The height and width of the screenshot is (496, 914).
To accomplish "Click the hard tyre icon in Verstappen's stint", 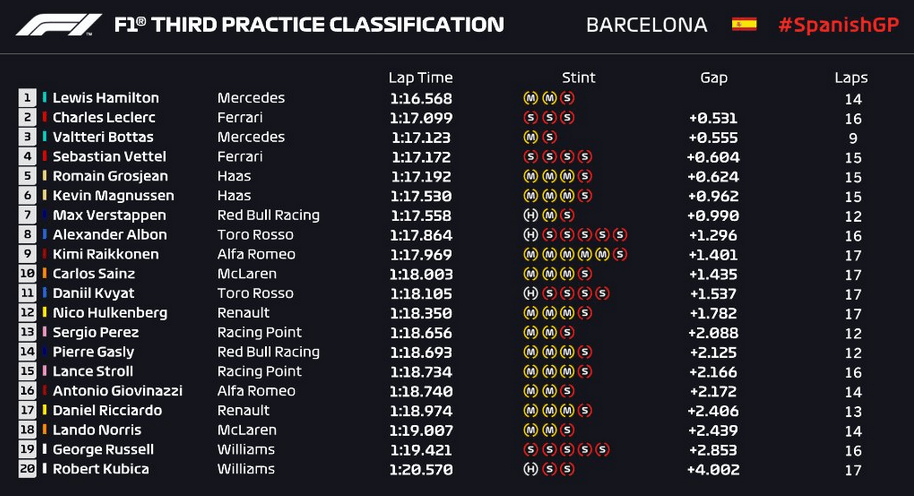I will 530,215.
